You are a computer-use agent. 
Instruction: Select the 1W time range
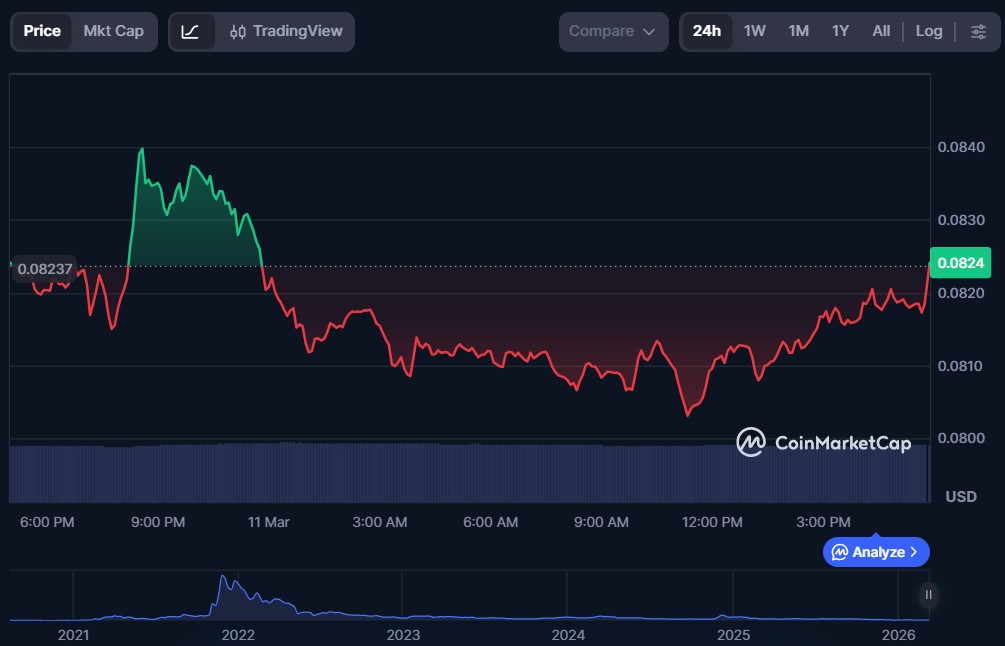click(754, 31)
